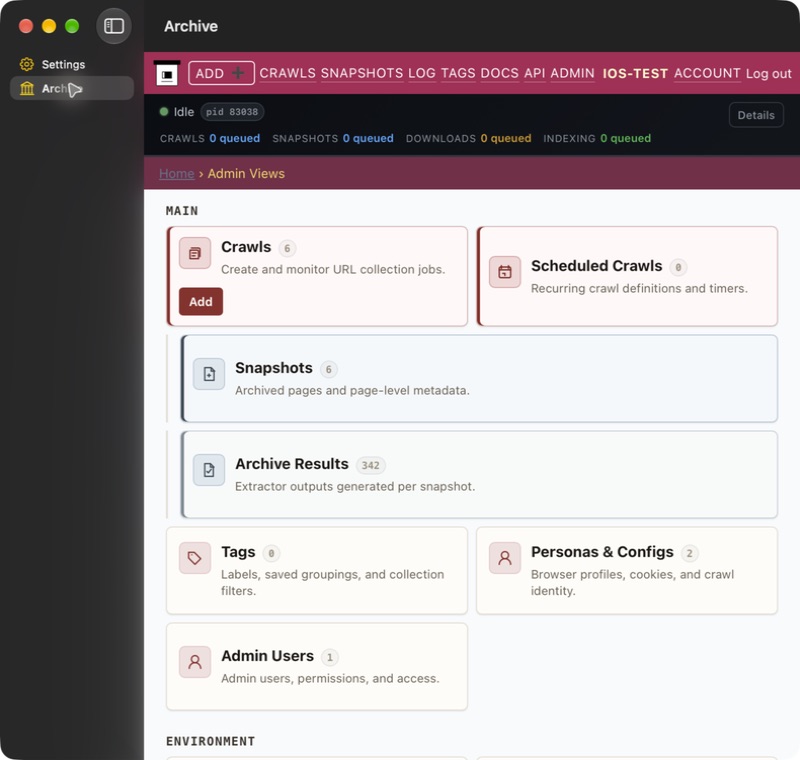Click the Indexing '0 queued' status
The height and width of the screenshot is (760, 800).
(x=626, y=138)
